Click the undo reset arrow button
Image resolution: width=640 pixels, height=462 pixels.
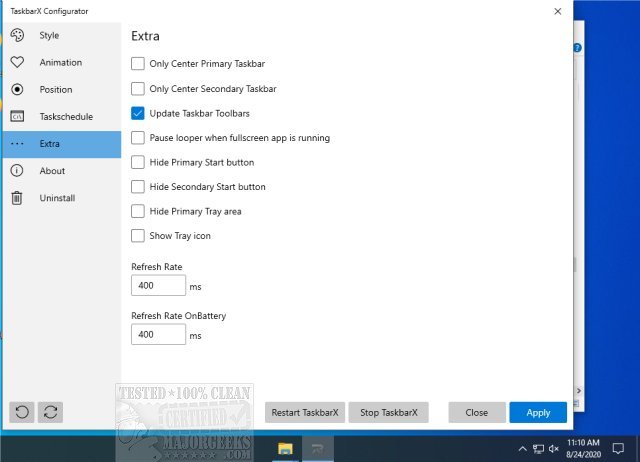22,412
